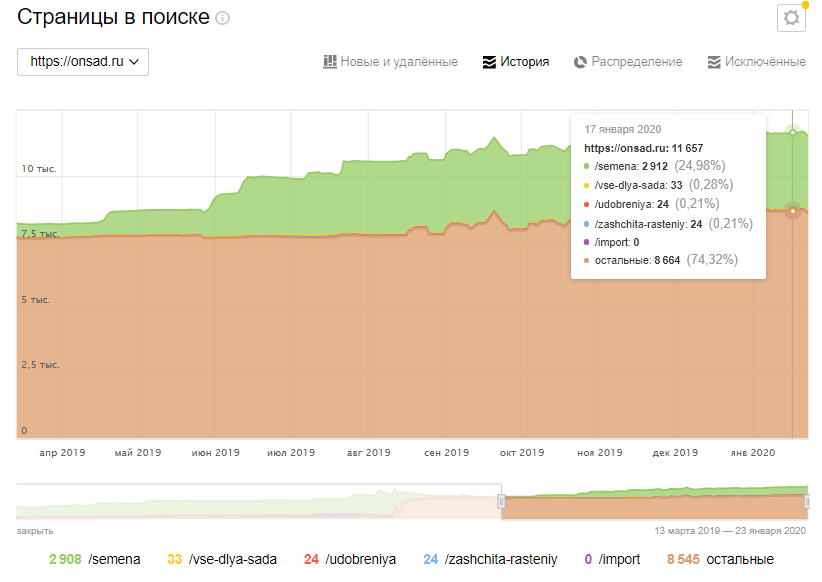822x582 pixels.
Task: Grab the left handle of range selector
Action: click(501, 502)
